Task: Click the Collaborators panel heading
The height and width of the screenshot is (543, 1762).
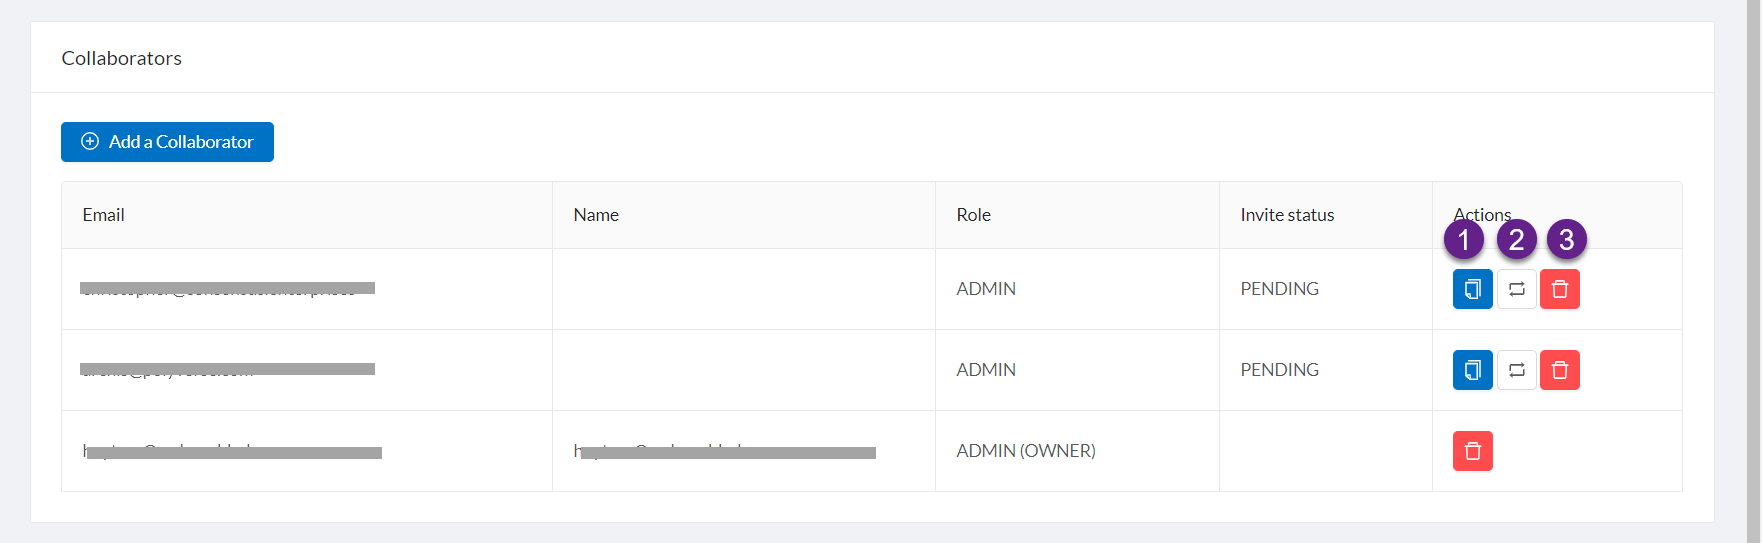Action: (122, 58)
